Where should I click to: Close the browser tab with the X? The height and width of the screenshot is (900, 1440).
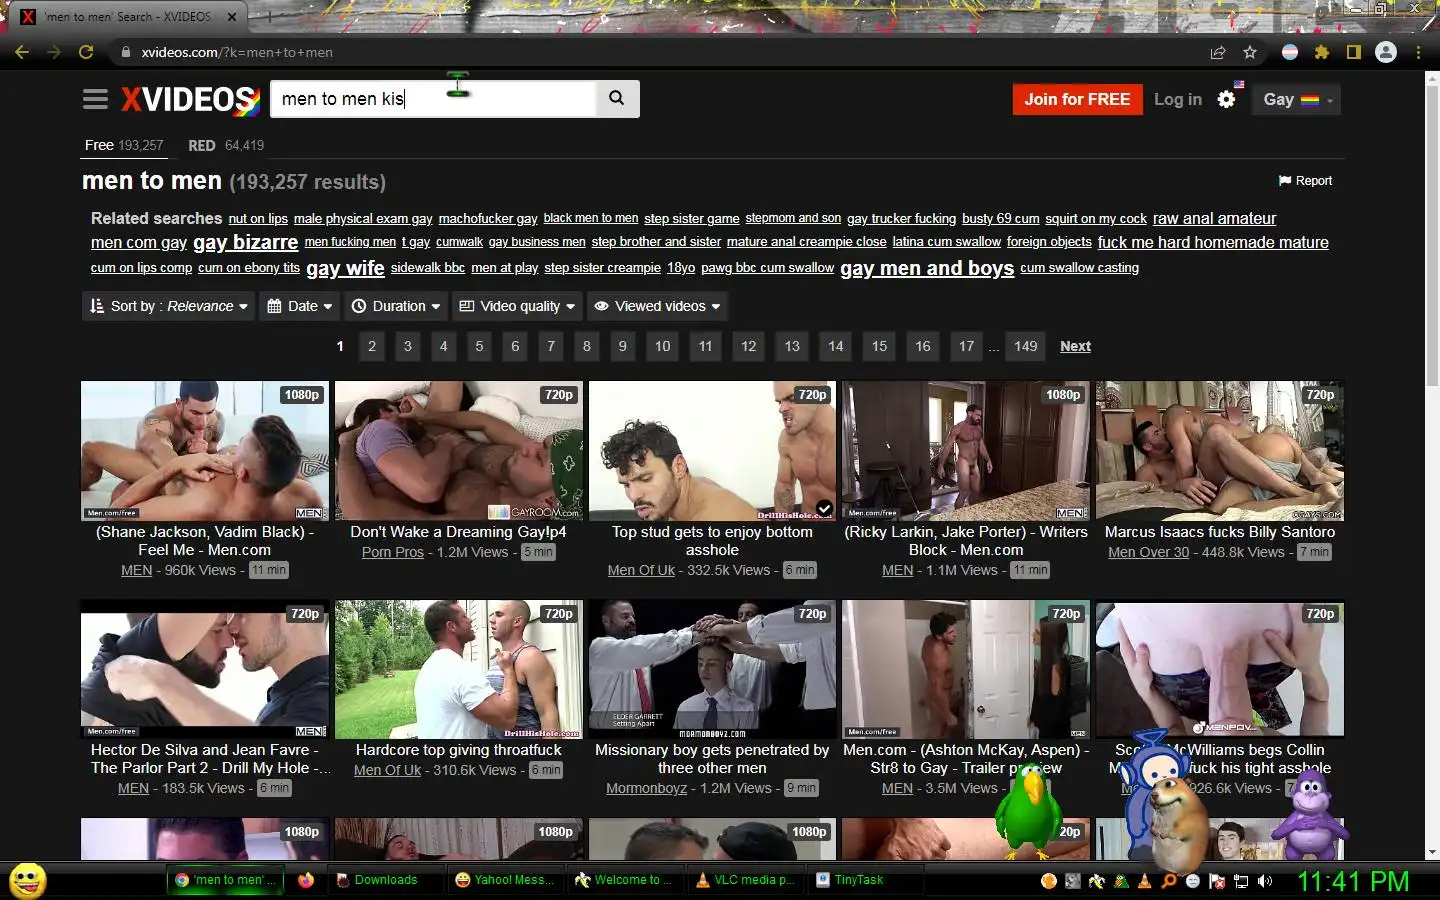coord(232,17)
